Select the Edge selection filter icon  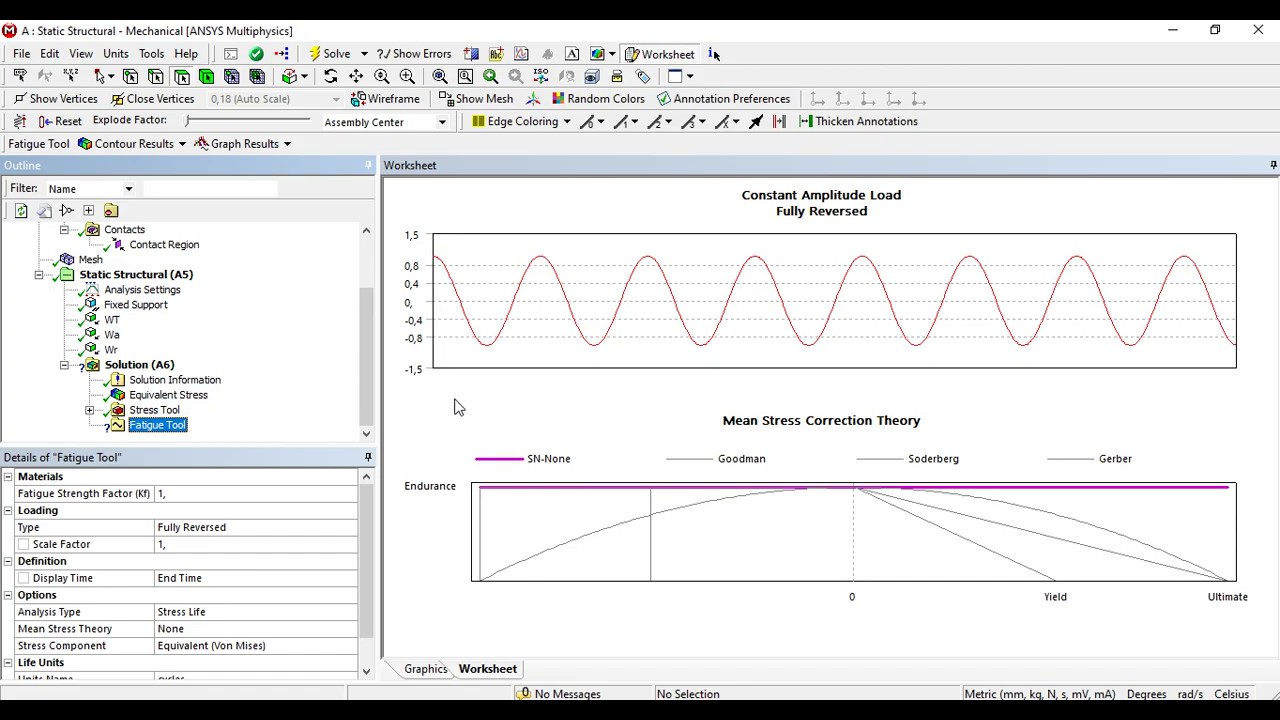tap(156, 76)
